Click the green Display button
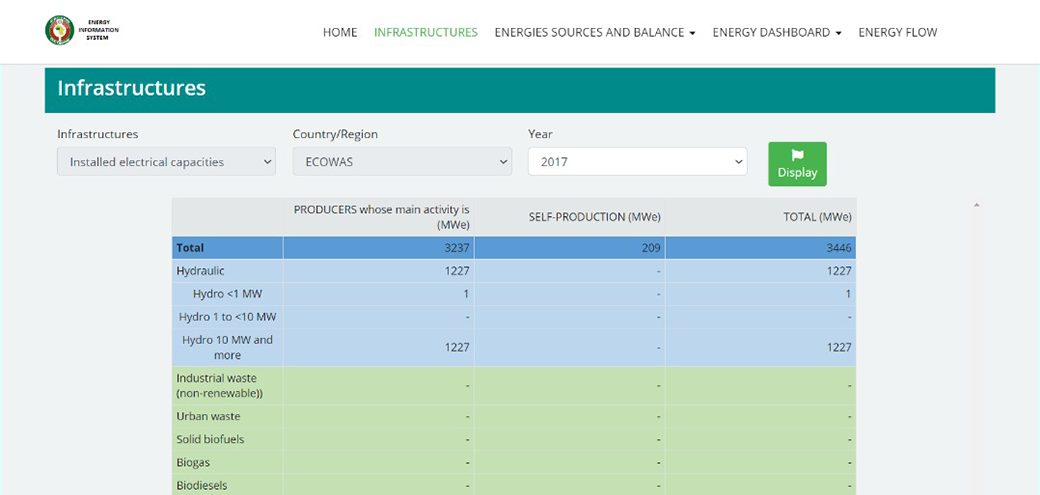Image resolution: width=1040 pixels, height=495 pixels. click(797, 164)
